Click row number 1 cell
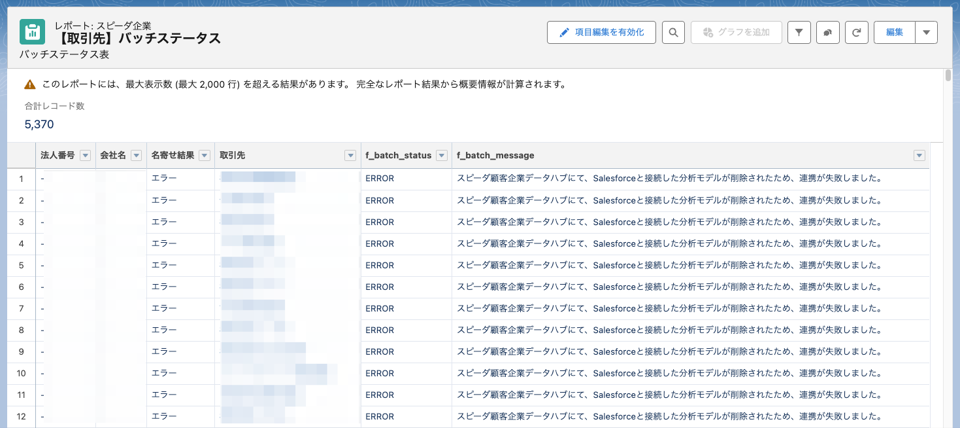Image resolution: width=960 pixels, height=428 pixels. pyautogui.click(x=21, y=179)
